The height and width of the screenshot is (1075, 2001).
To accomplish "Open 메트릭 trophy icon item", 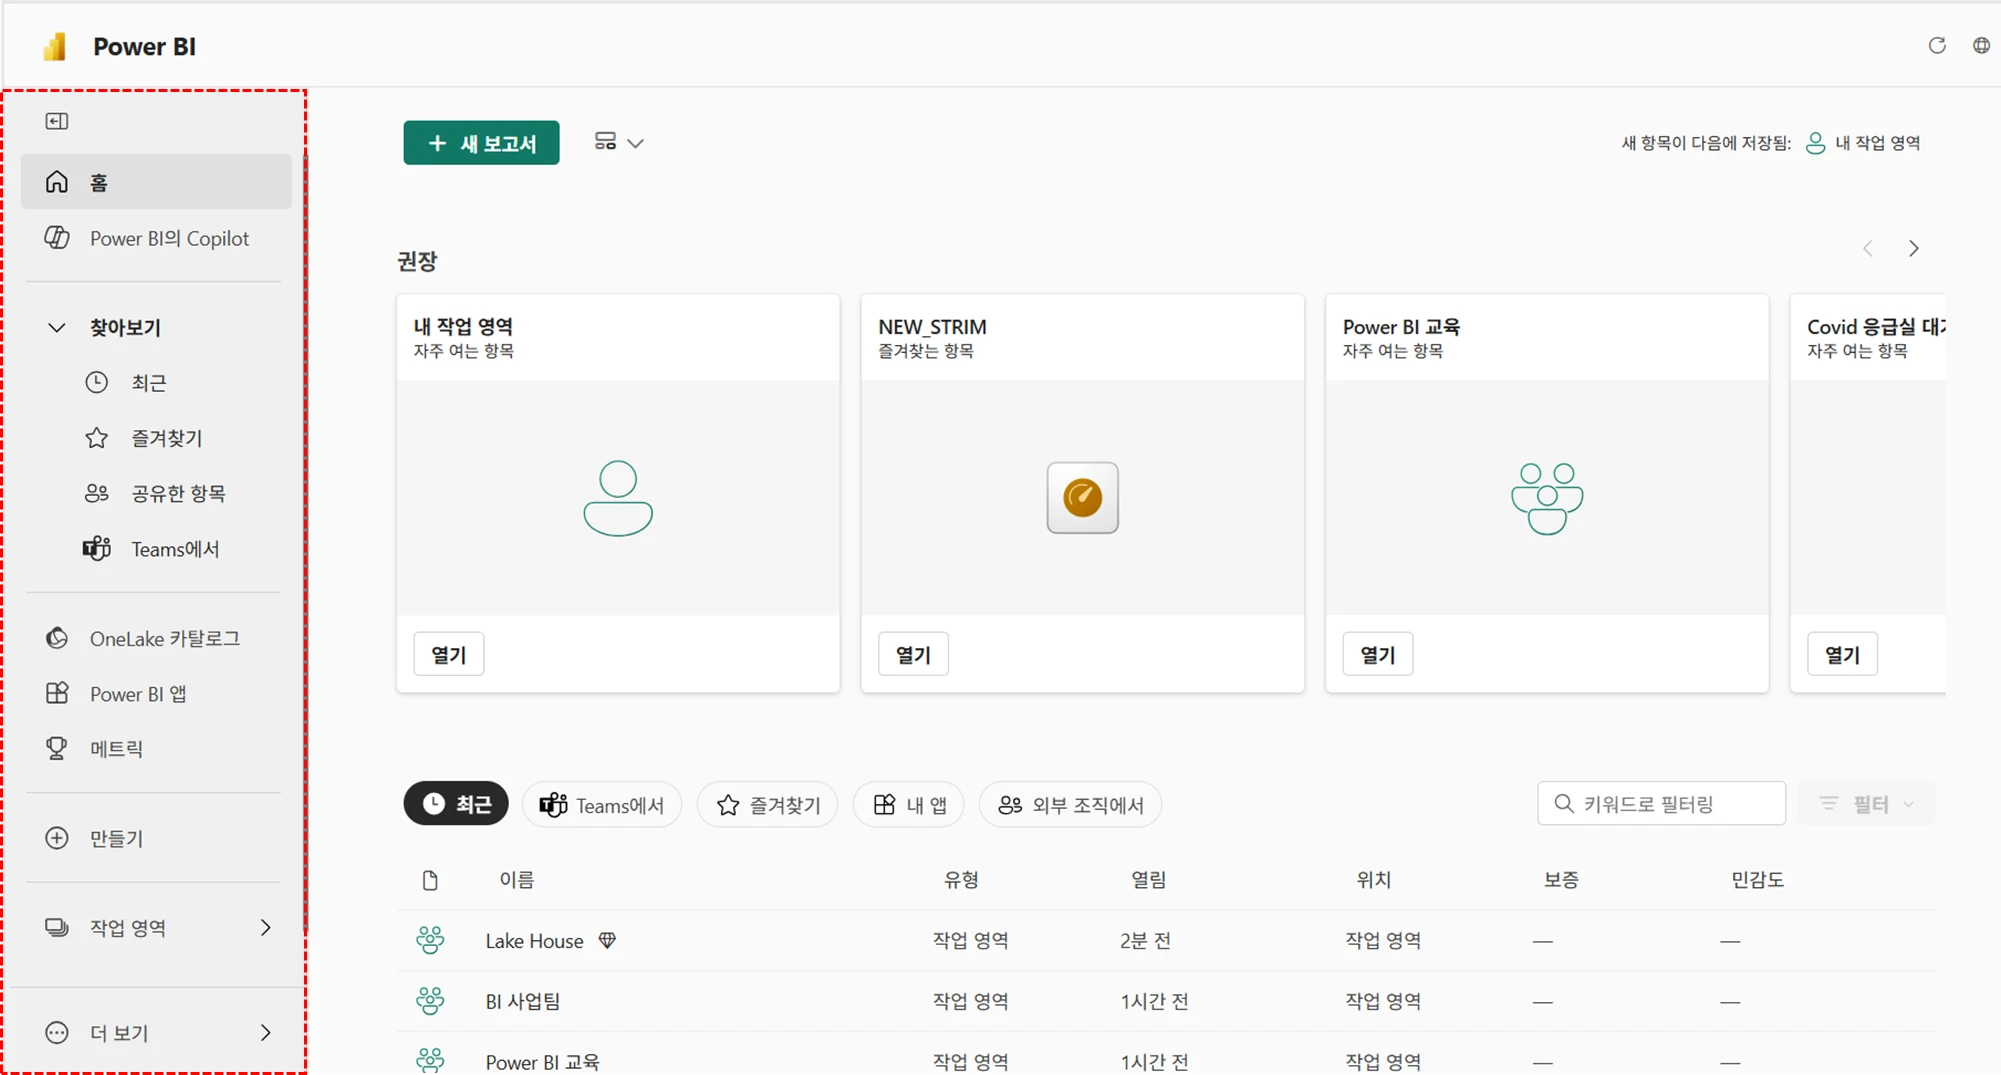I will [57, 748].
